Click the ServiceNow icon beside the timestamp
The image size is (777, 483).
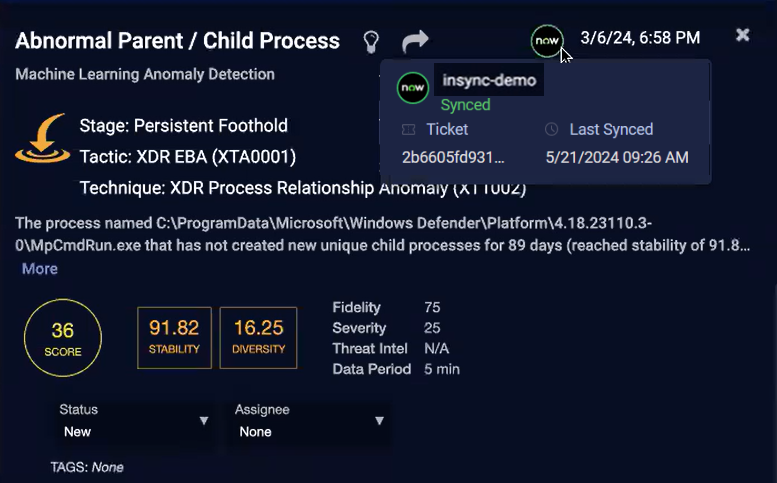(x=546, y=41)
